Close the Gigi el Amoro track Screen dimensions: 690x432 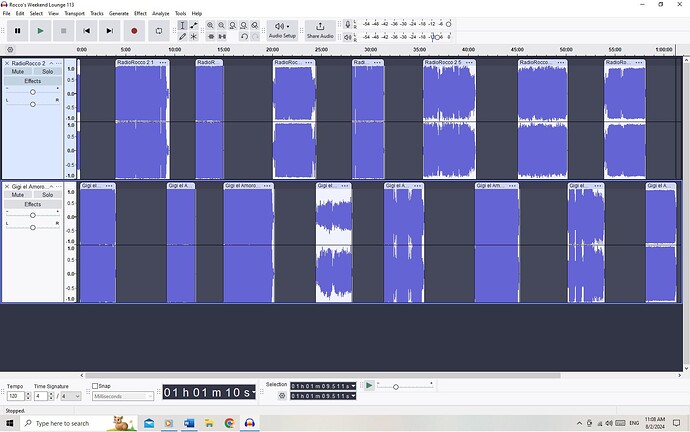click(7, 187)
